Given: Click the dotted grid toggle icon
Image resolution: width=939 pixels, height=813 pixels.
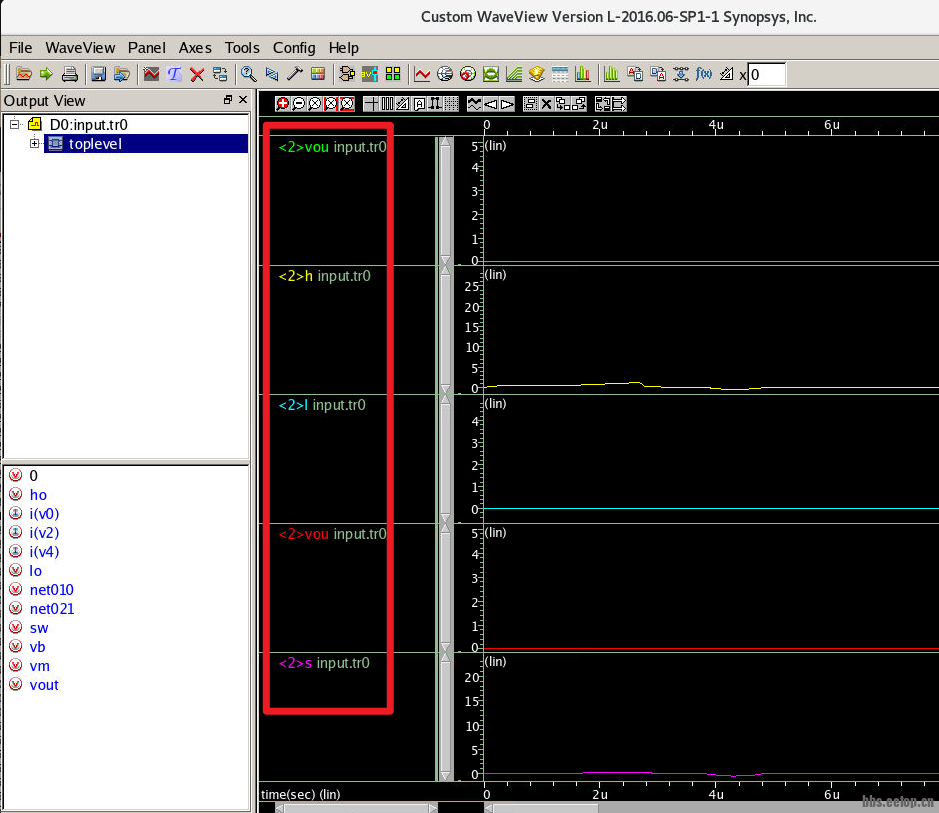Looking at the screenshot, I should coord(452,104).
